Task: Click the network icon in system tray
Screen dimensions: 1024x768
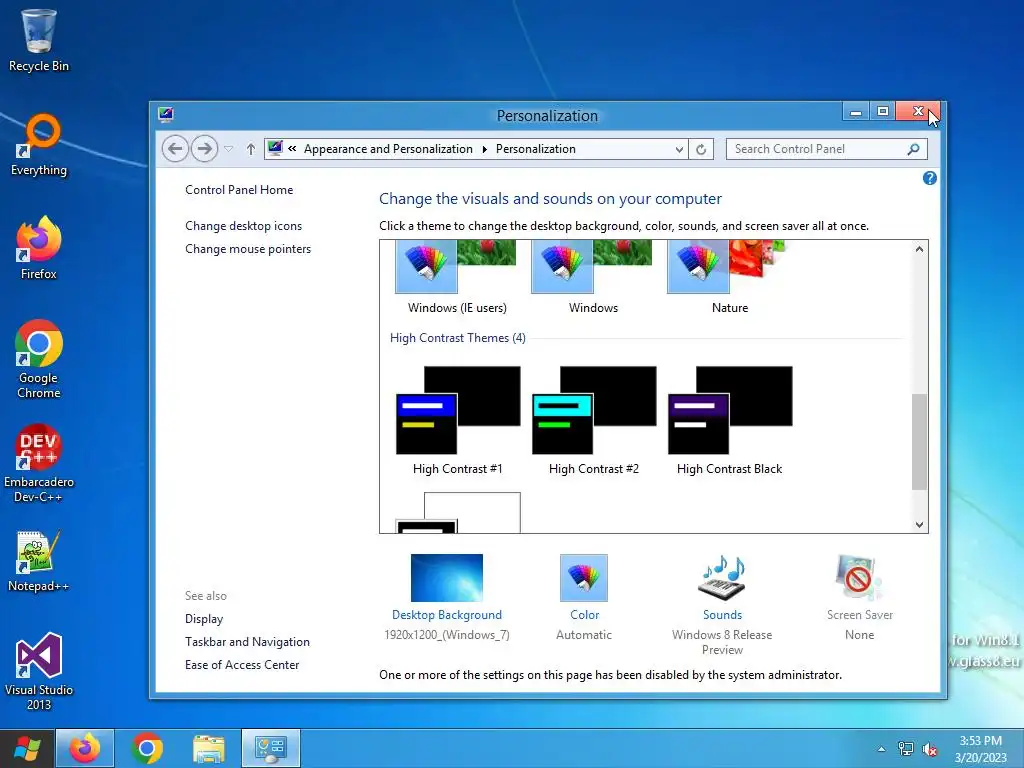Action: click(x=906, y=749)
